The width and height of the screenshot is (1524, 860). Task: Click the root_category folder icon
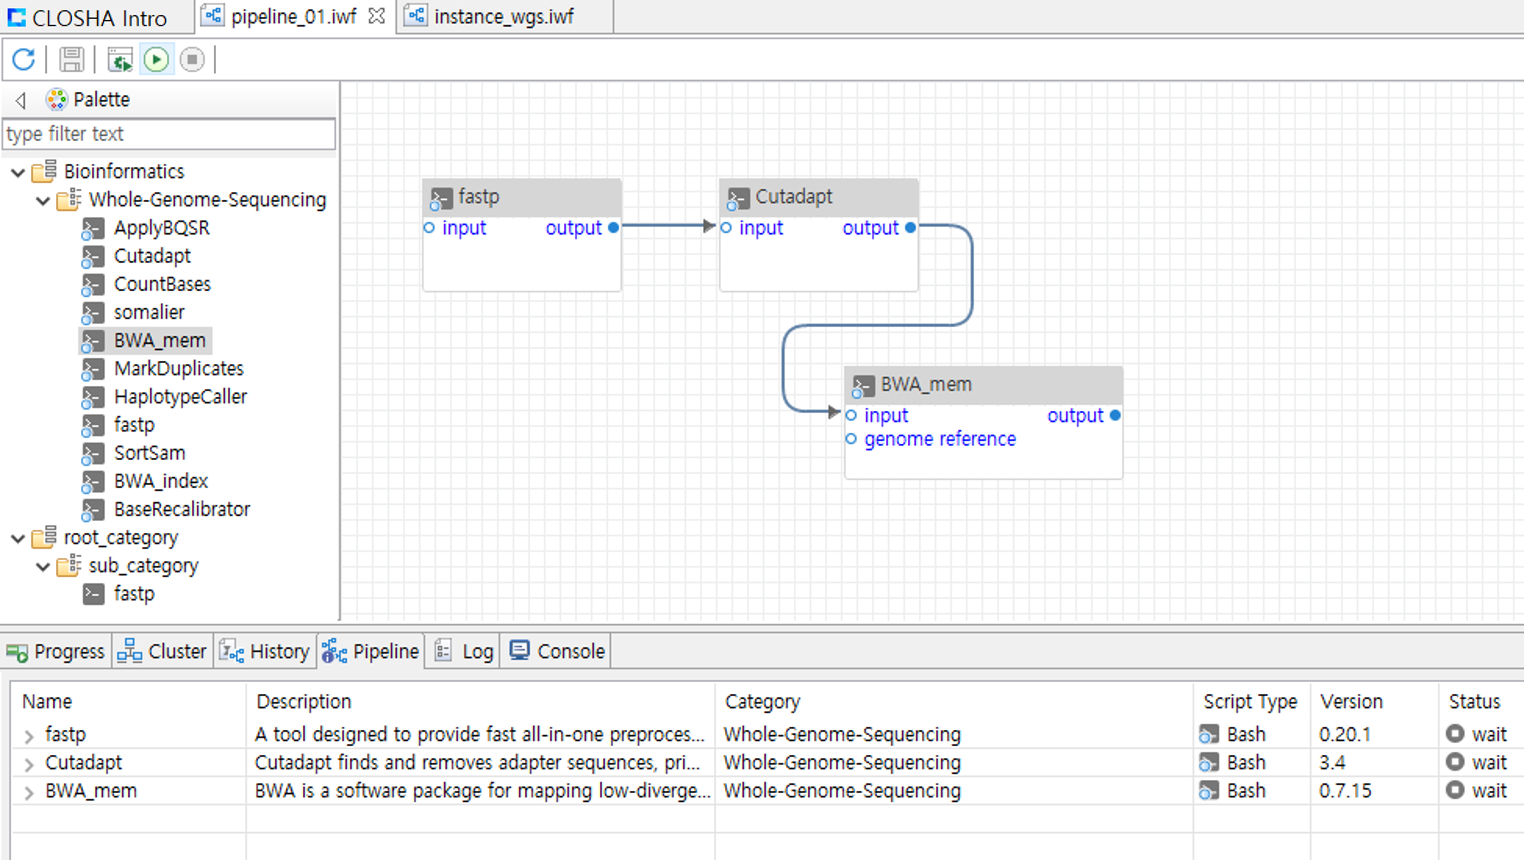coord(44,538)
